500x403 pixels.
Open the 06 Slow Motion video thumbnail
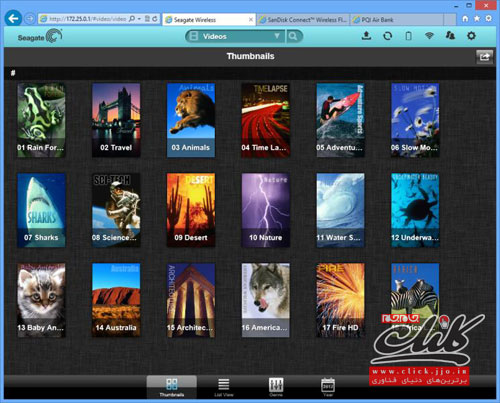(415, 120)
